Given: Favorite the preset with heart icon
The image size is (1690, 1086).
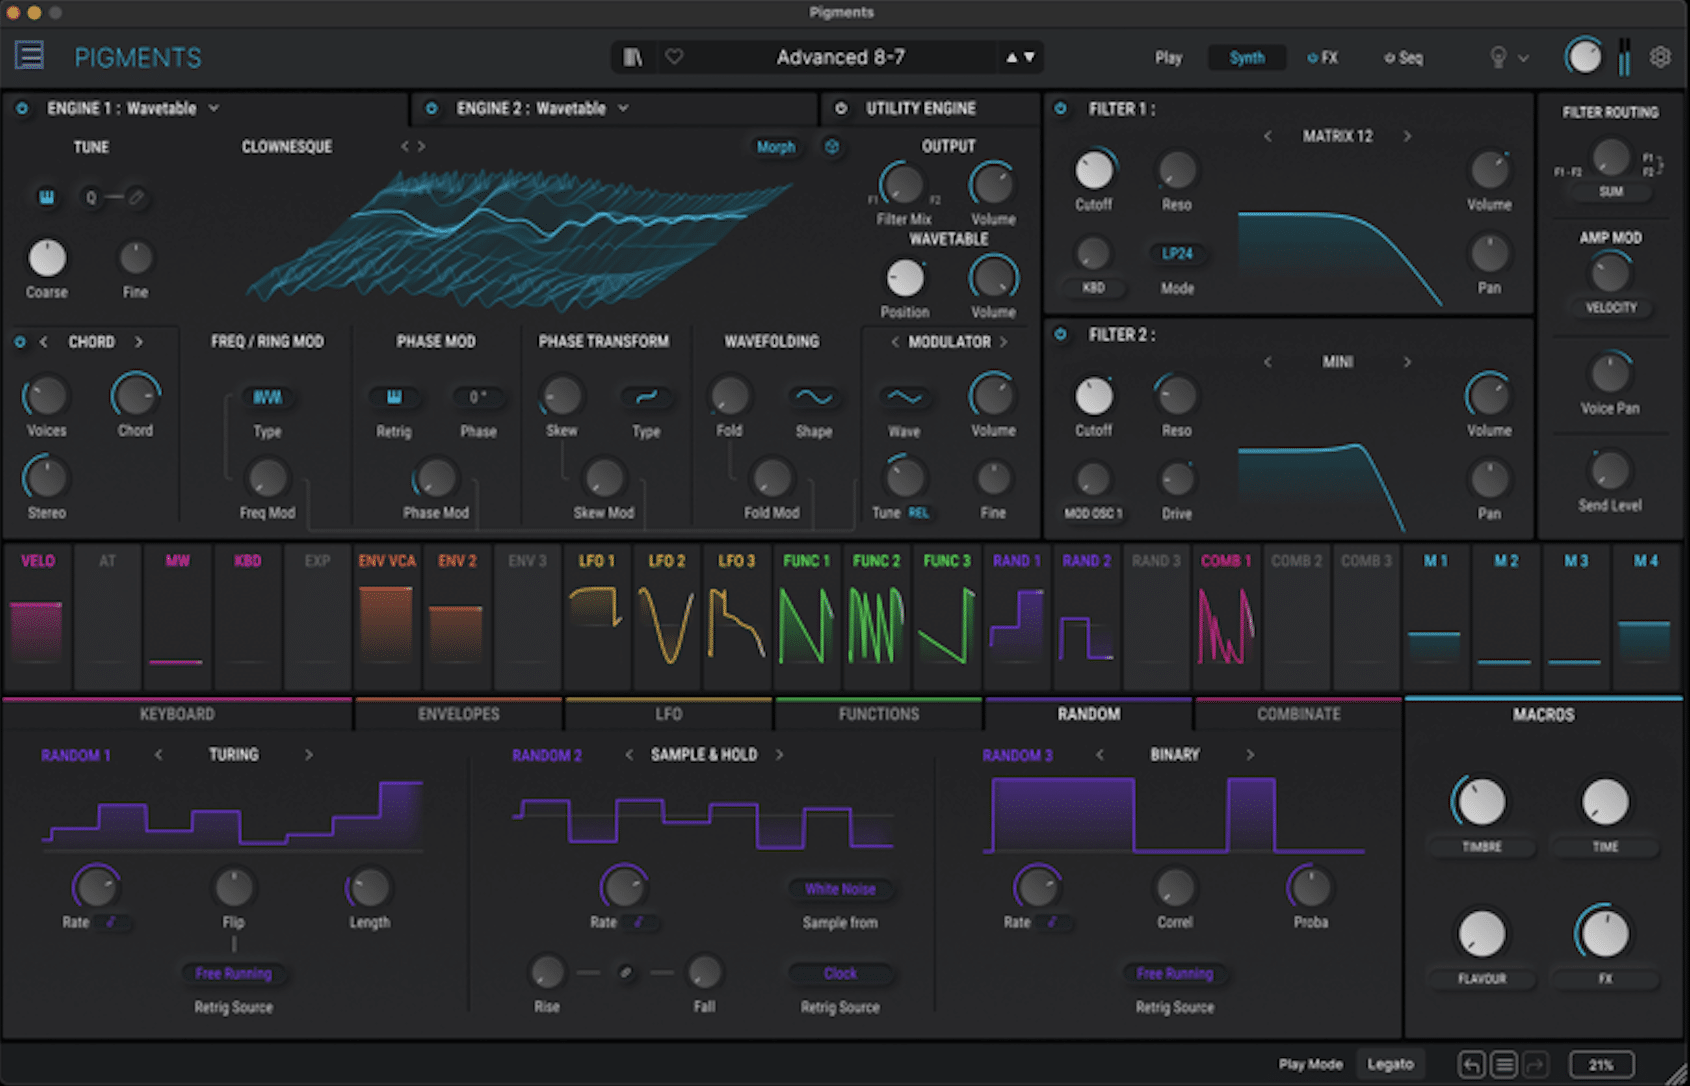Looking at the screenshot, I should pos(675,57).
